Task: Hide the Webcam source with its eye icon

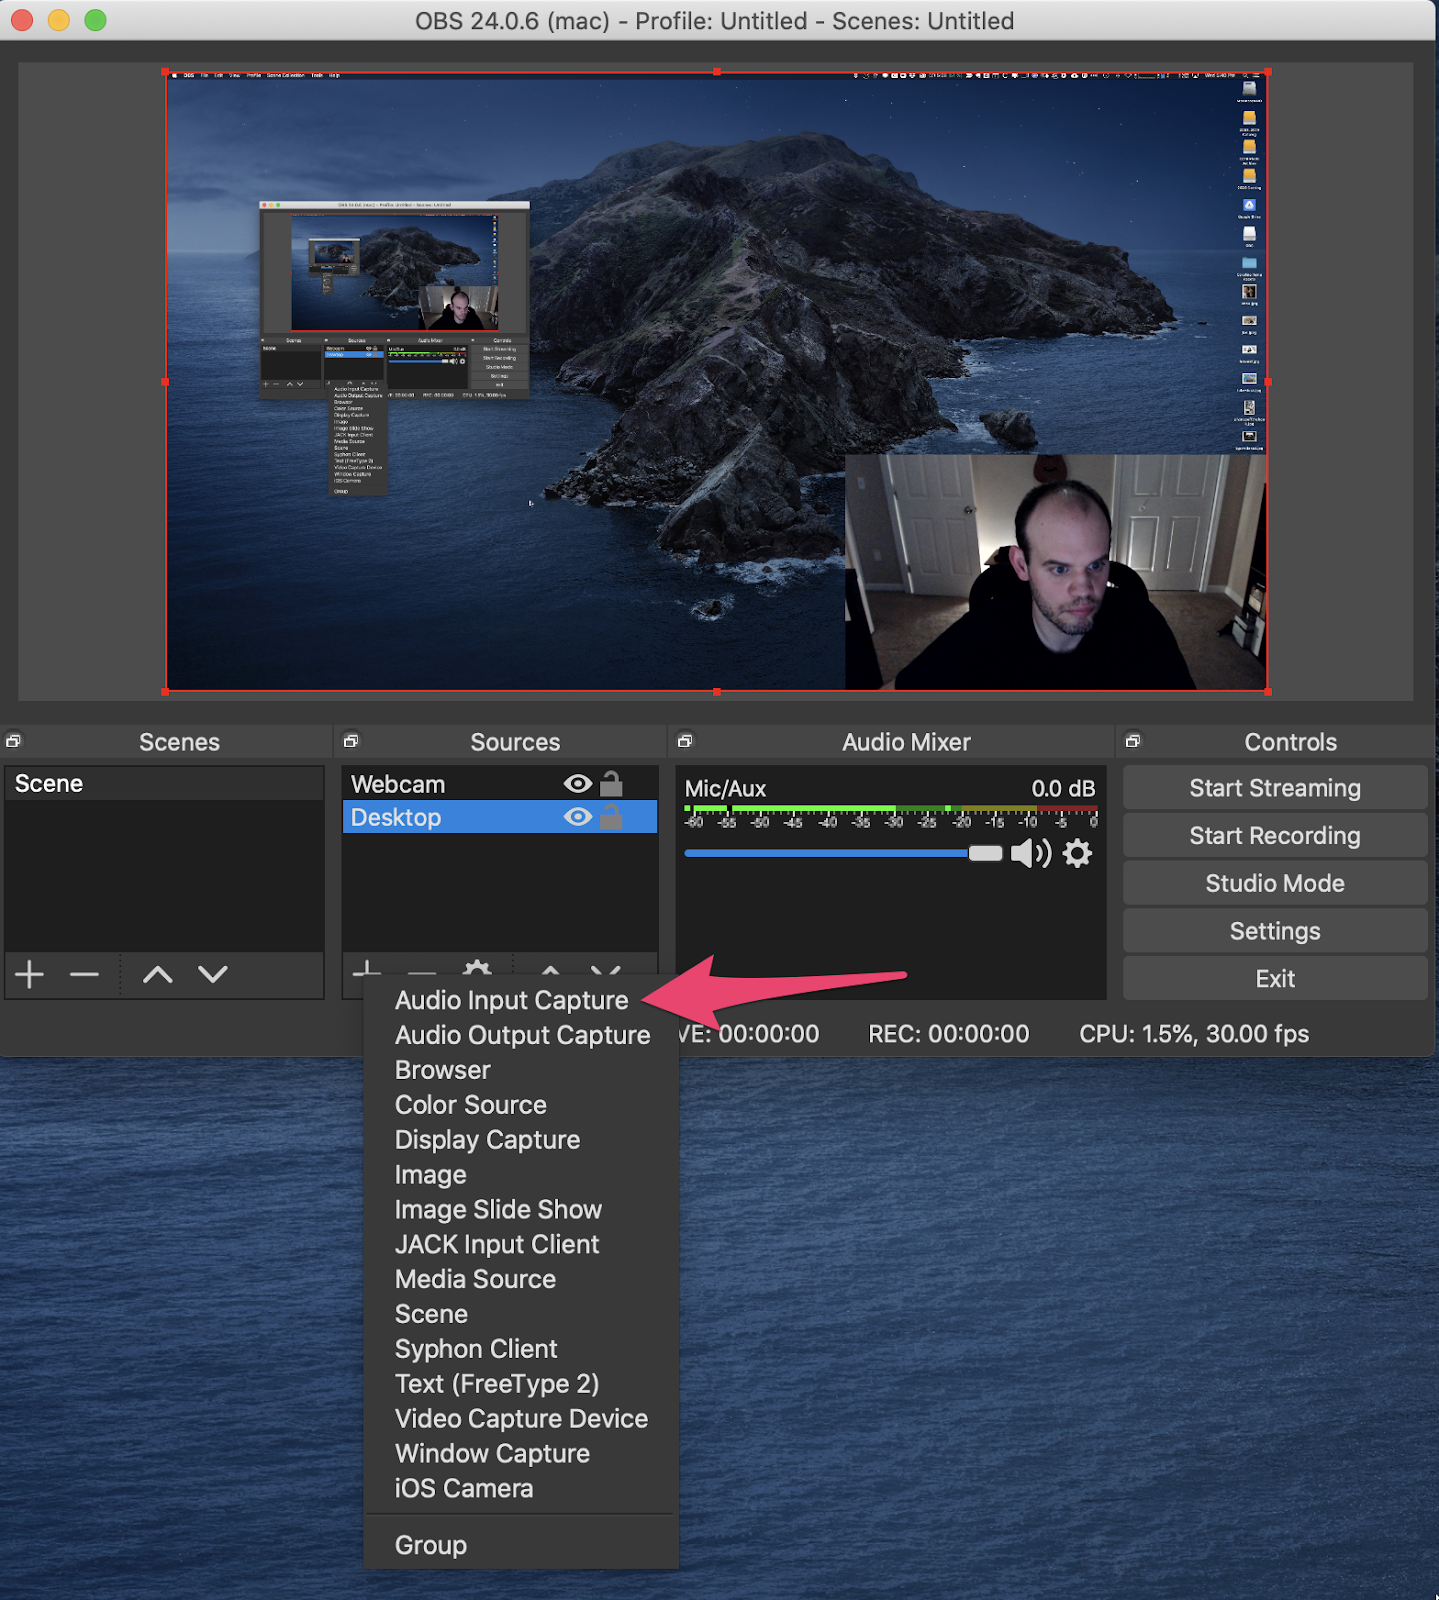Action: pos(578,784)
